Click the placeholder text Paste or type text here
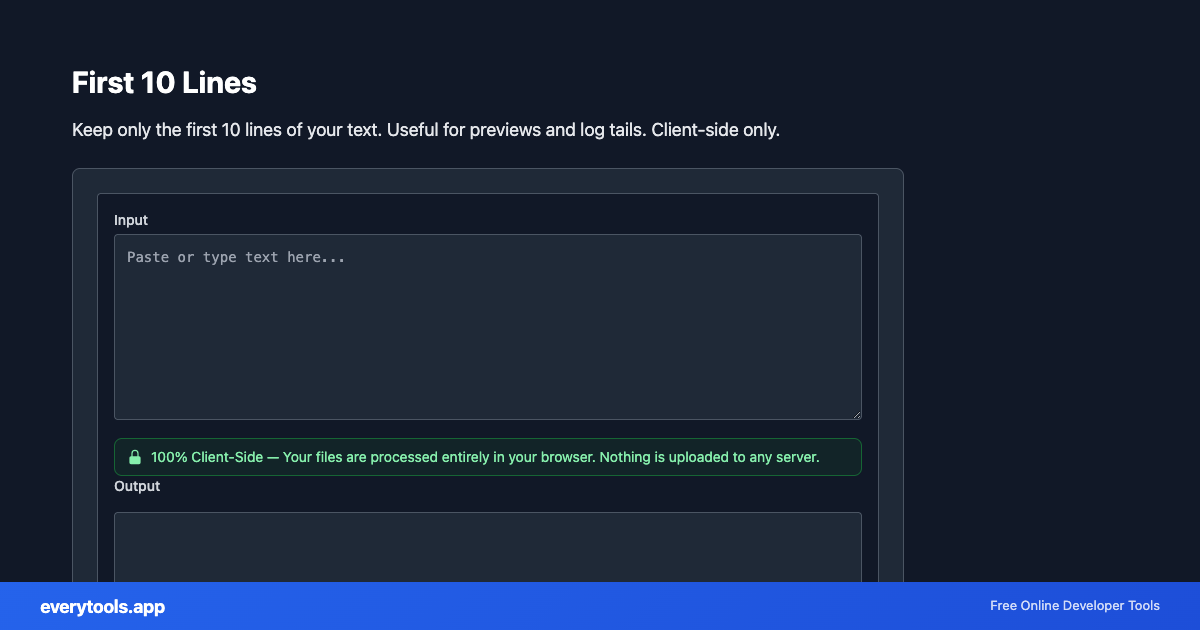 point(235,257)
